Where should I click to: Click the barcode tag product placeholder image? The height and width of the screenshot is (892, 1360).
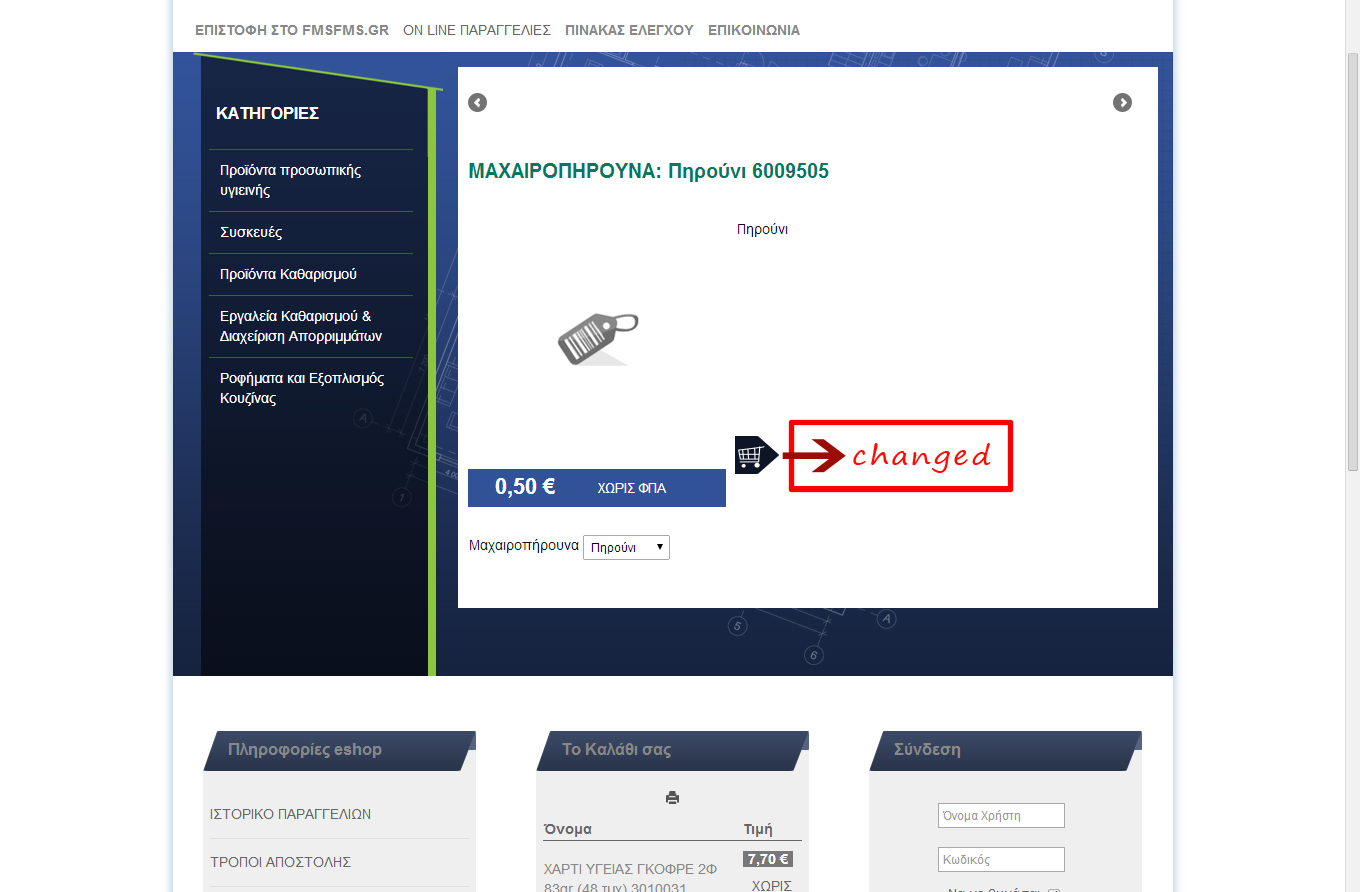(597, 338)
